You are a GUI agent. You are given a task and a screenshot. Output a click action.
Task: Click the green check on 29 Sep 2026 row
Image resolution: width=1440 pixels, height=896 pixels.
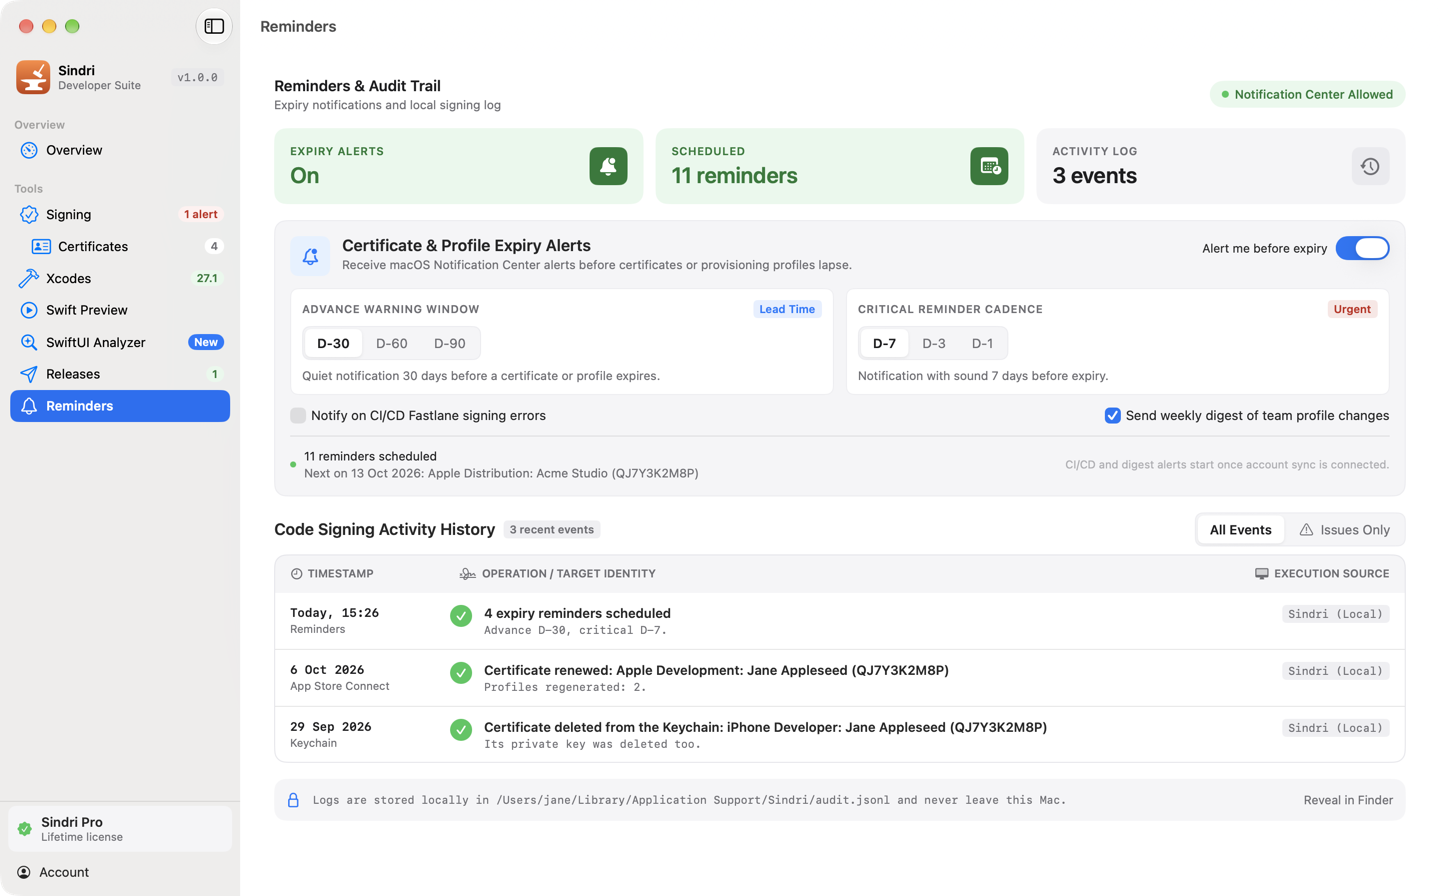461,730
